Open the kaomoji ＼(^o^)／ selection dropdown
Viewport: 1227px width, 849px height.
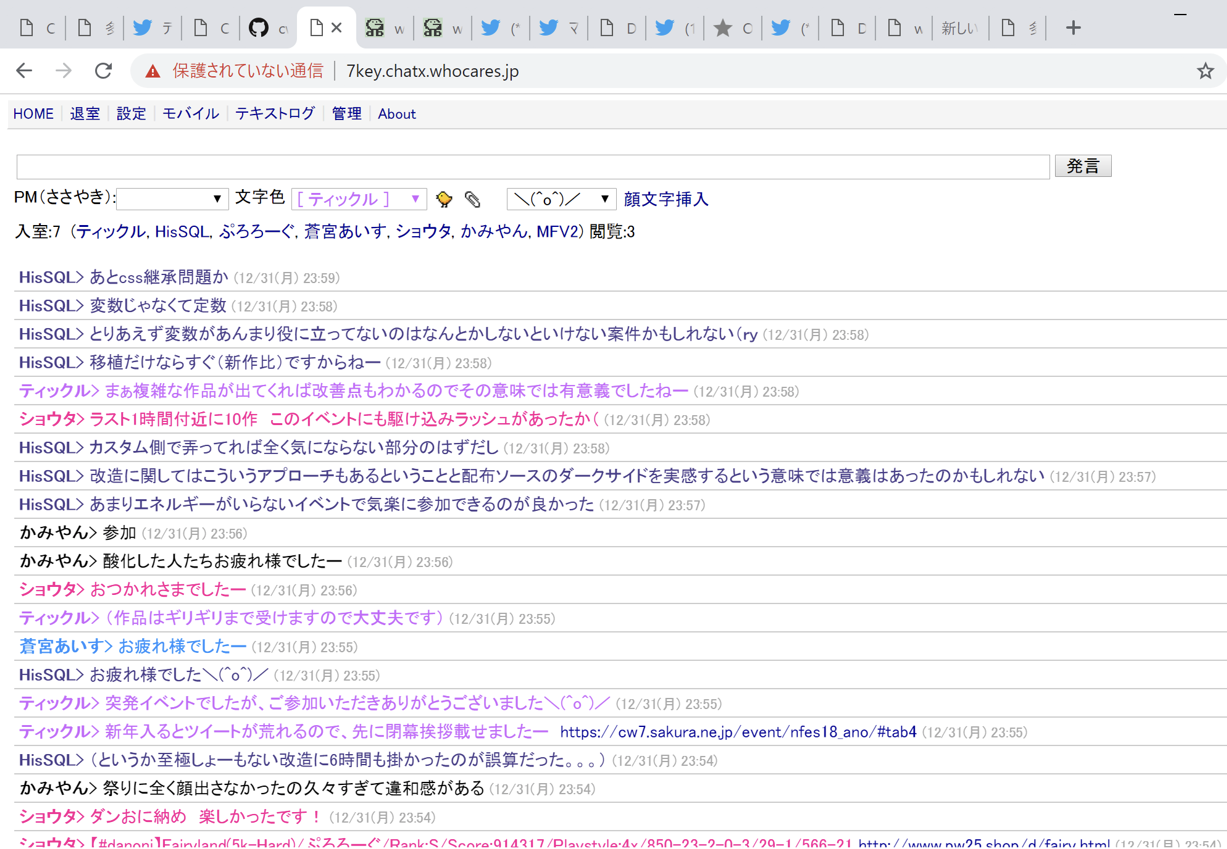(x=560, y=199)
